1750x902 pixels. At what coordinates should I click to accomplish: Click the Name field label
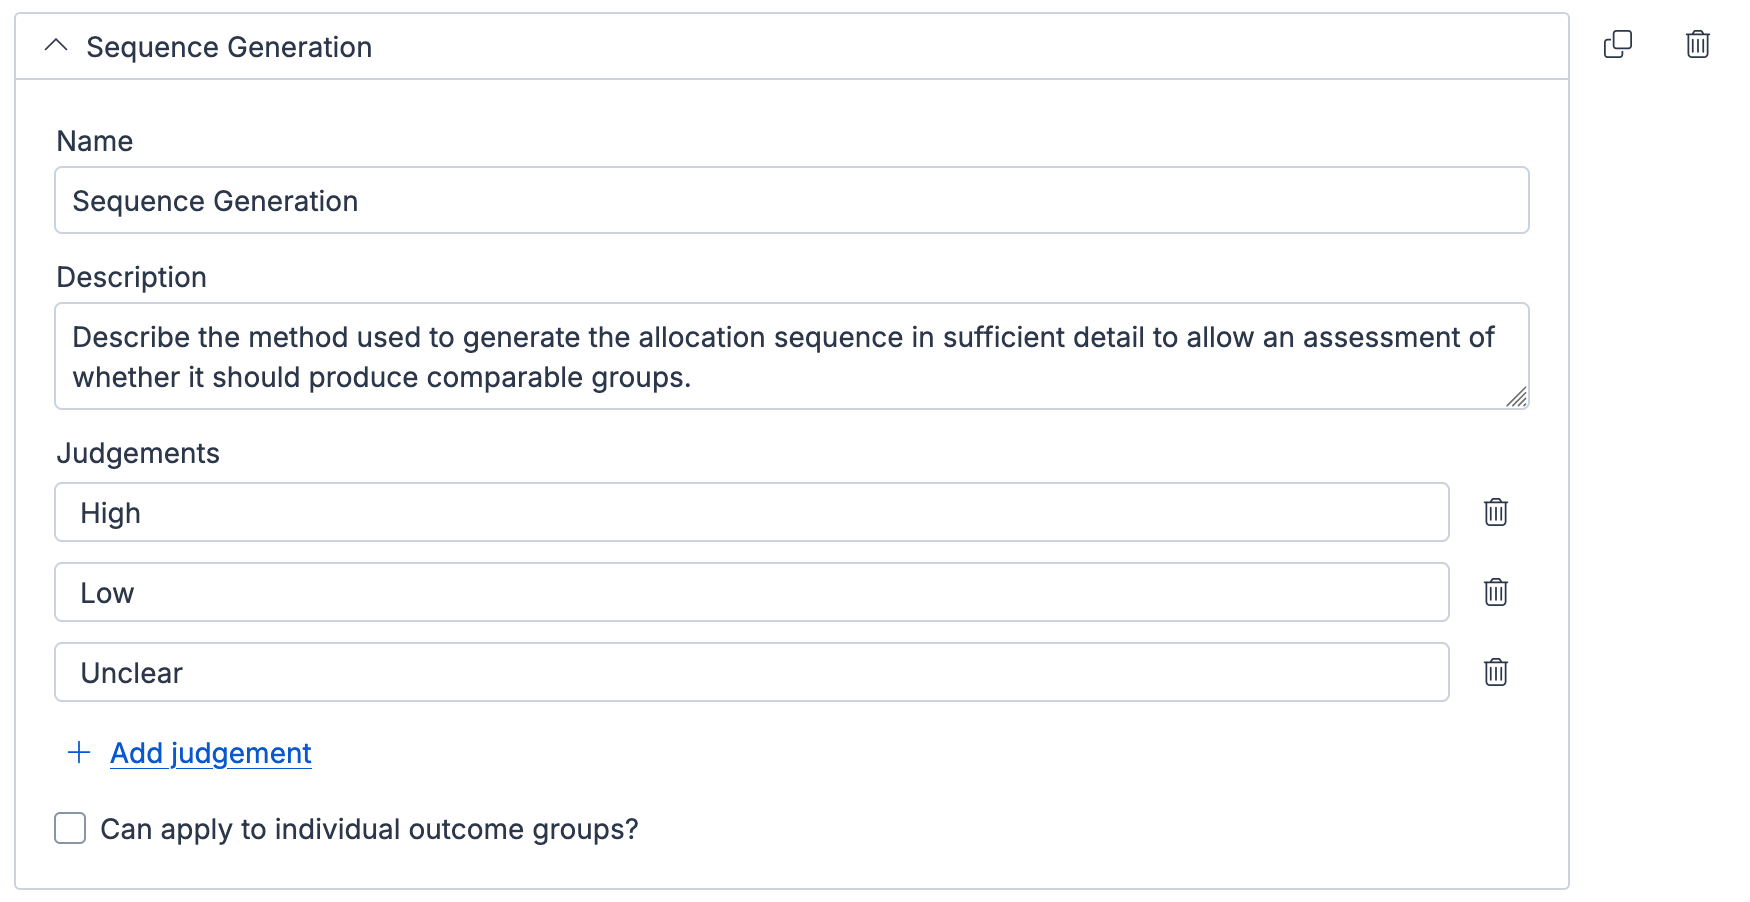pyautogui.click(x=95, y=141)
